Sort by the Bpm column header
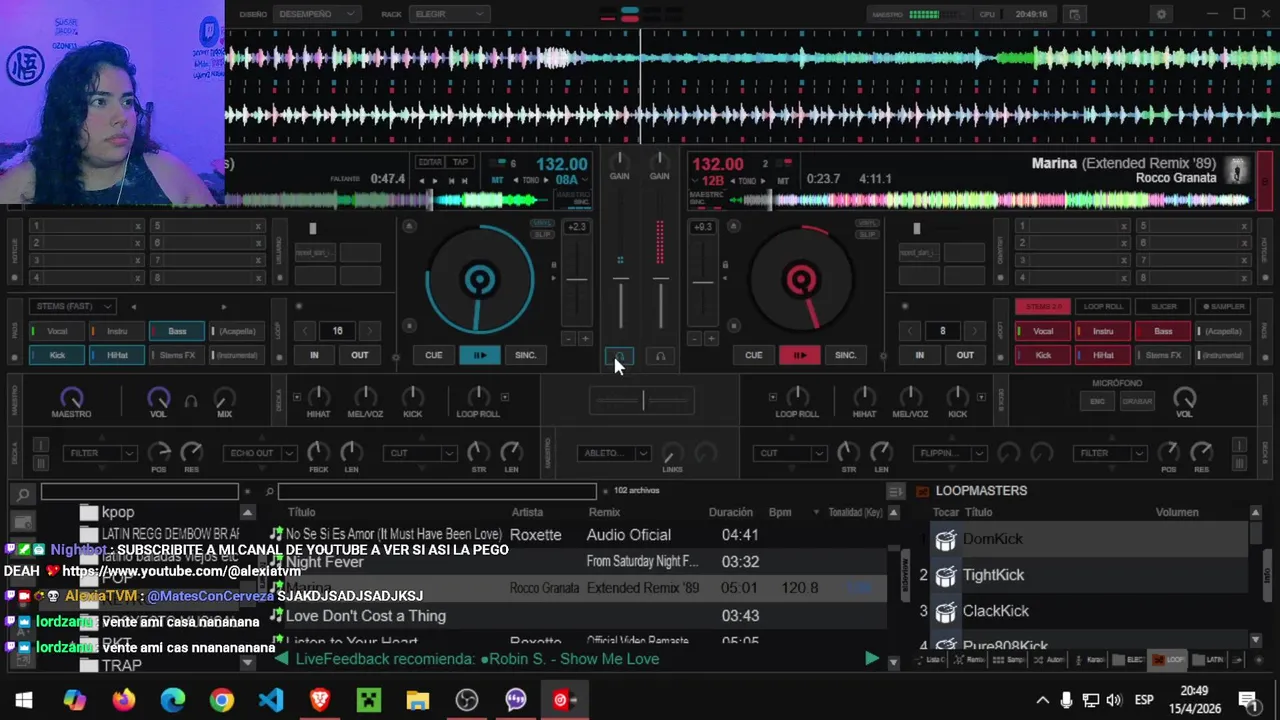Viewport: 1280px width, 720px height. (780, 512)
